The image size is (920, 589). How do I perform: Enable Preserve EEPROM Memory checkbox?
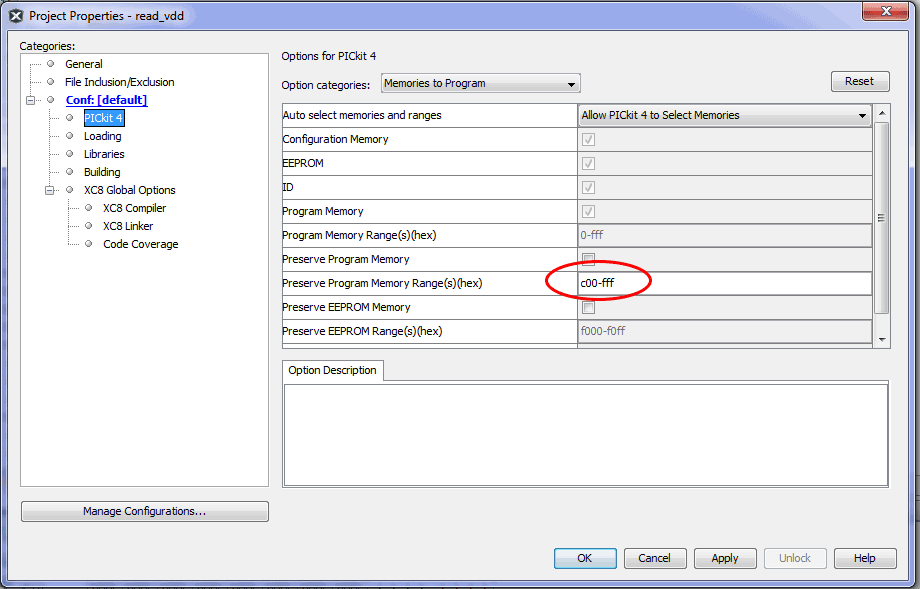588,307
